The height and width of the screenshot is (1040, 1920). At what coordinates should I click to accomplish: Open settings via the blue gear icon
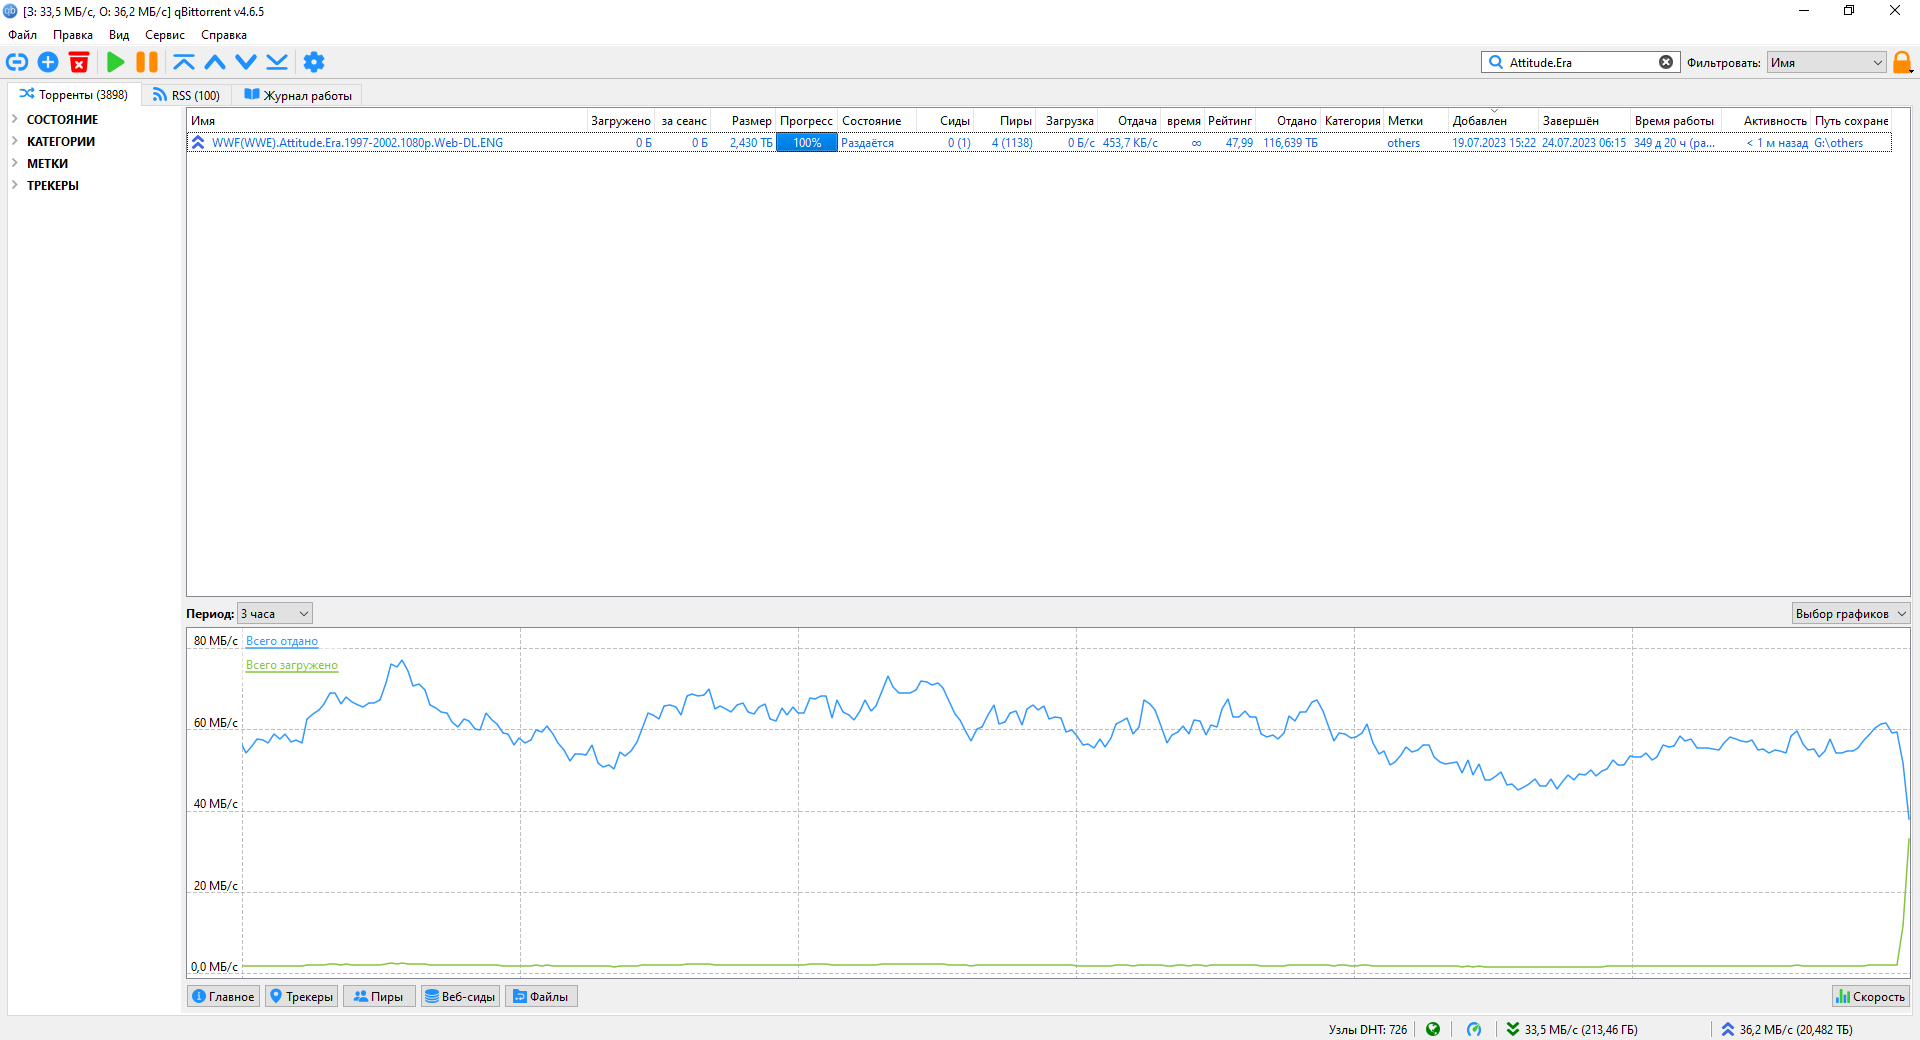coord(314,62)
